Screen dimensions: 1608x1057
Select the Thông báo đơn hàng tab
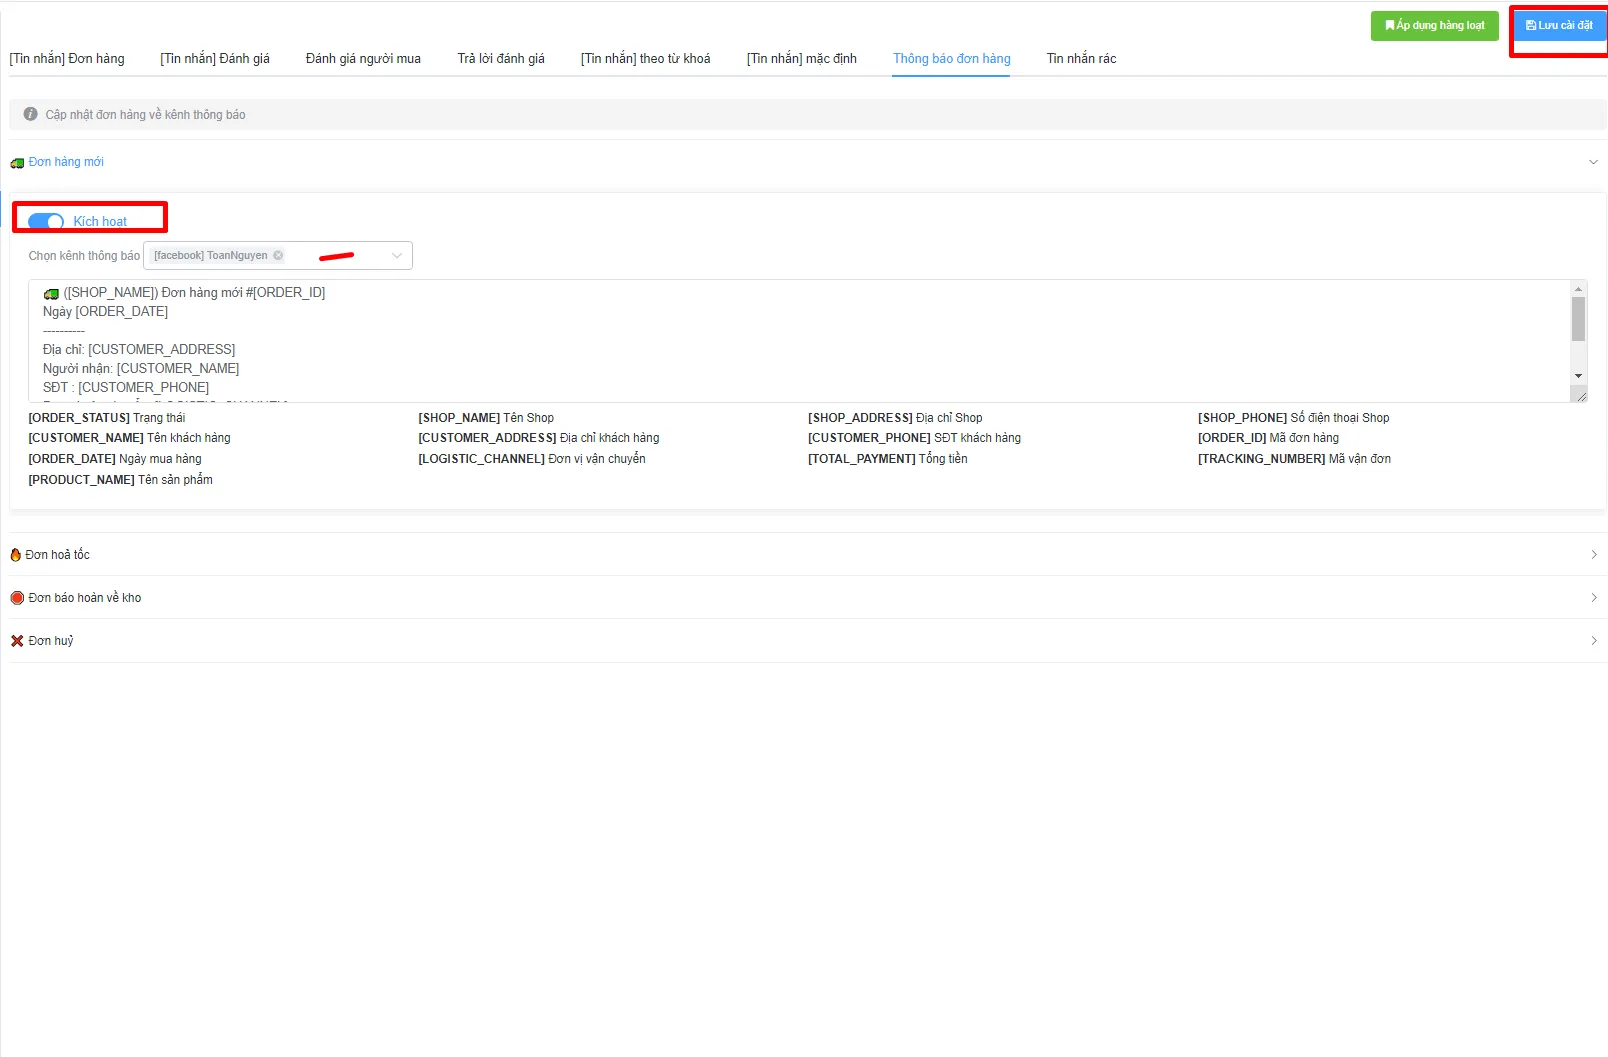pos(952,59)
